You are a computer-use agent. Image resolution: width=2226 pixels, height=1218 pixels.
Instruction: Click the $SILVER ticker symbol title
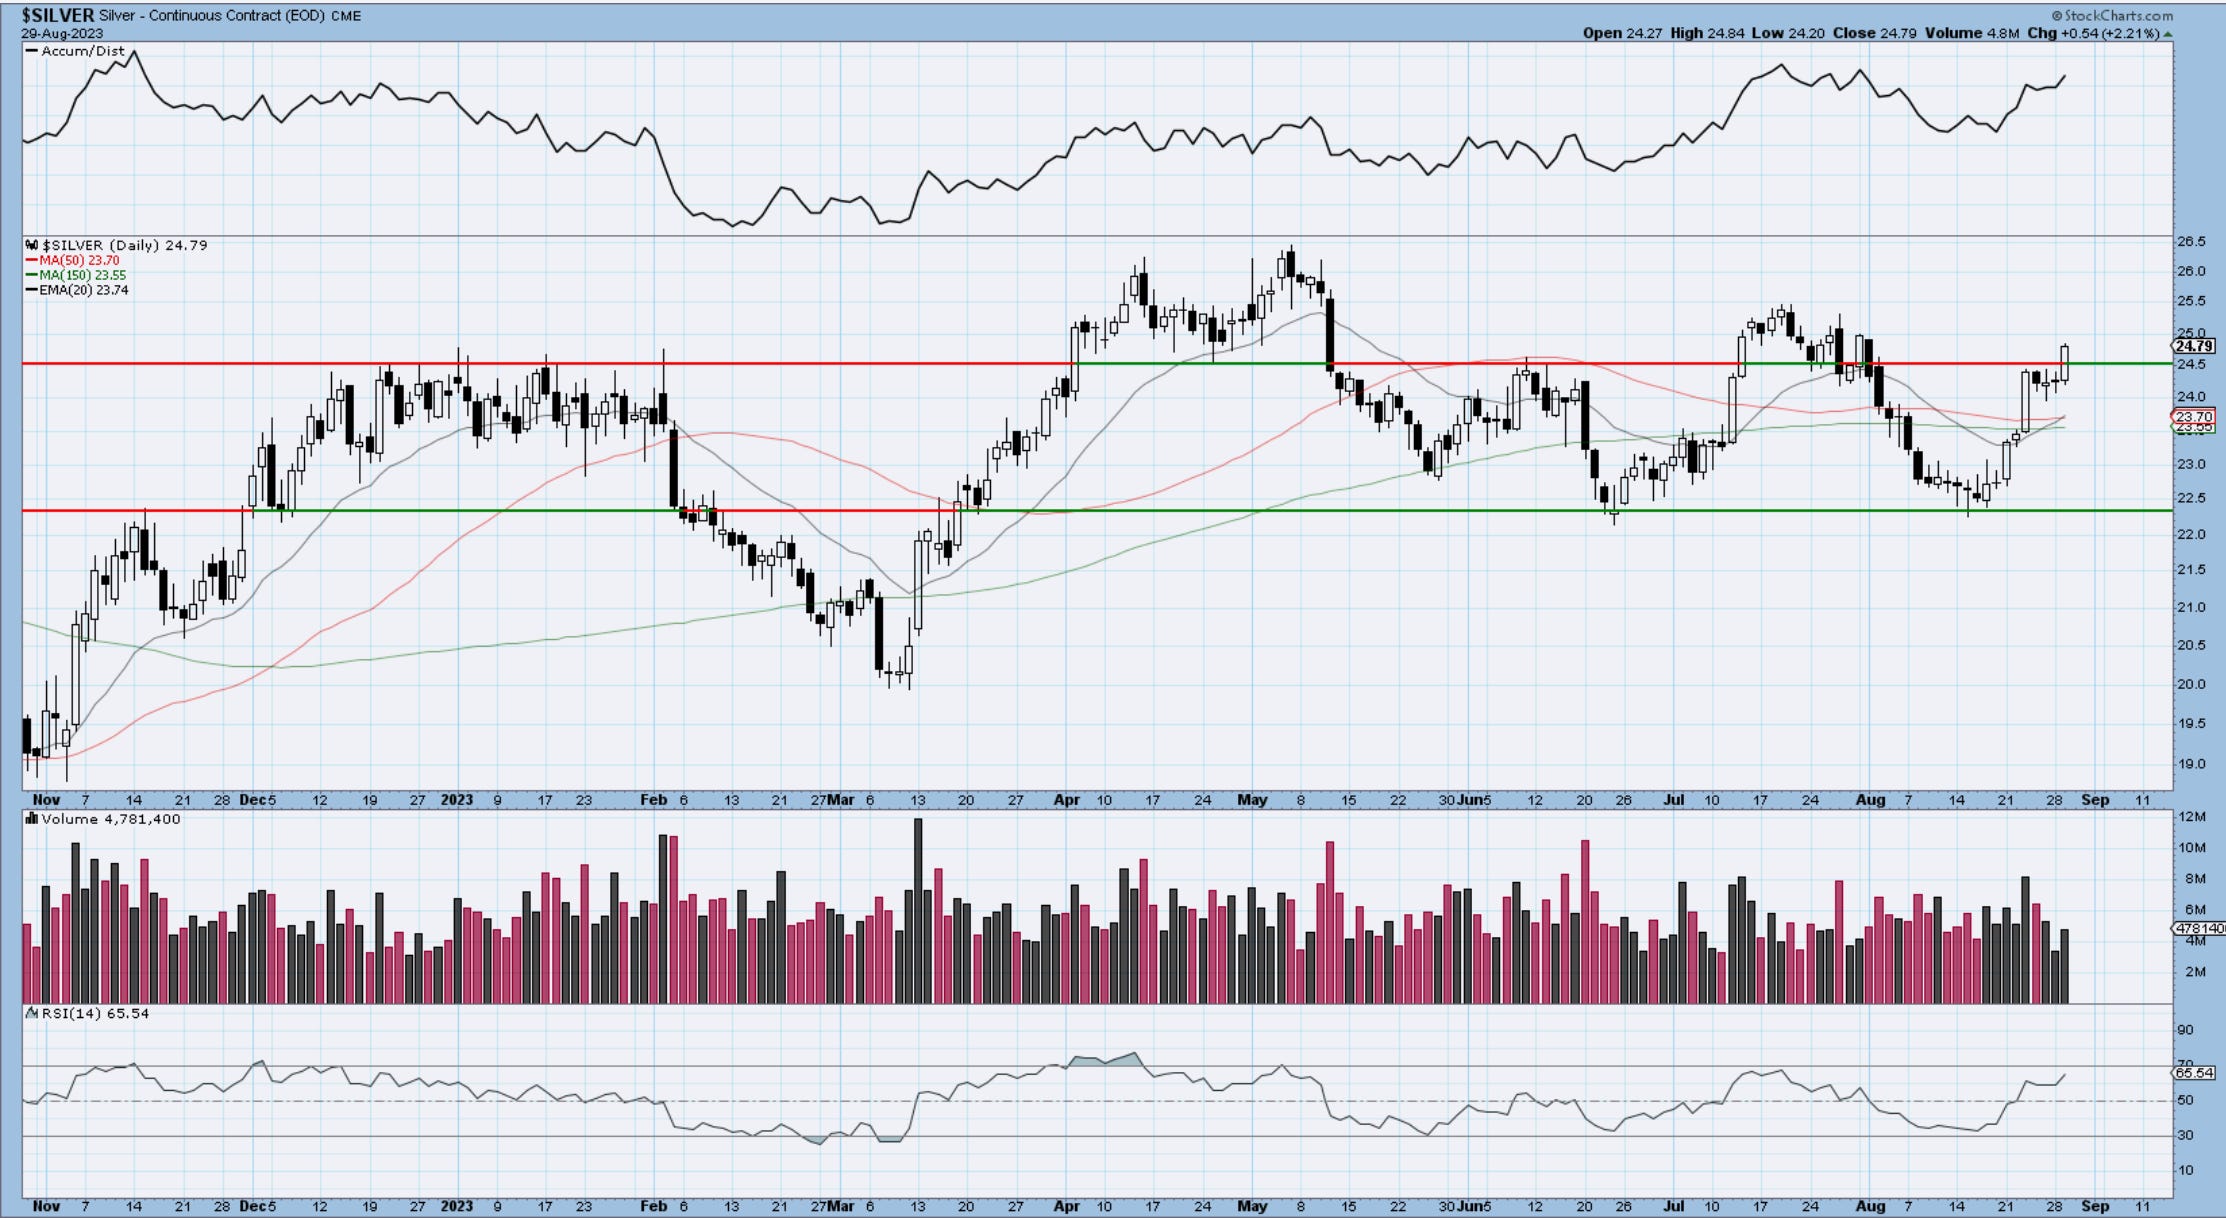tap(58, 16)
